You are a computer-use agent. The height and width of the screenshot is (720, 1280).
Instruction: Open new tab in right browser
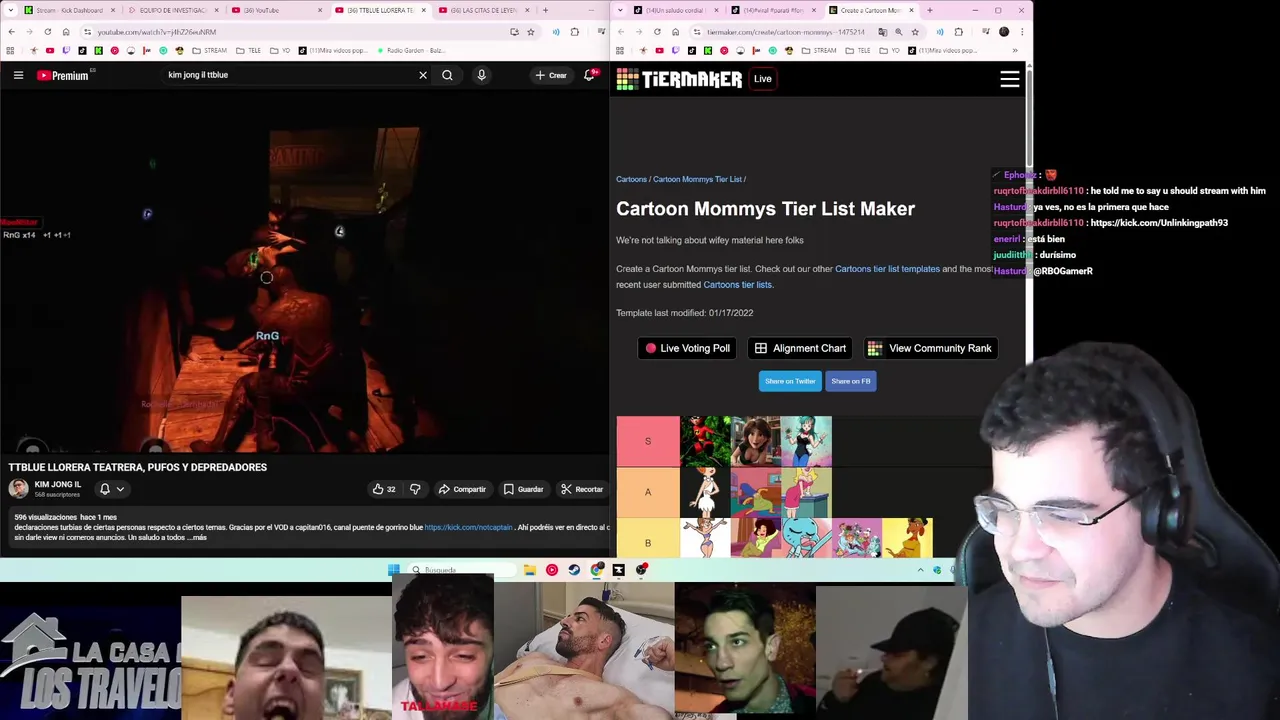click(x=930, y=10)
